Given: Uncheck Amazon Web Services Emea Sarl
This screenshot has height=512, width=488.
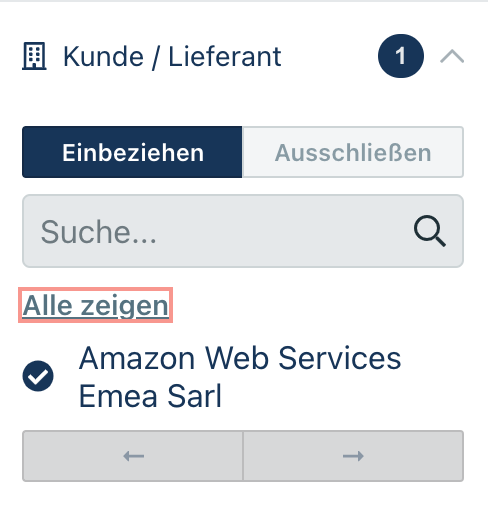Looking at the screenshot, I should coord(38,376).
